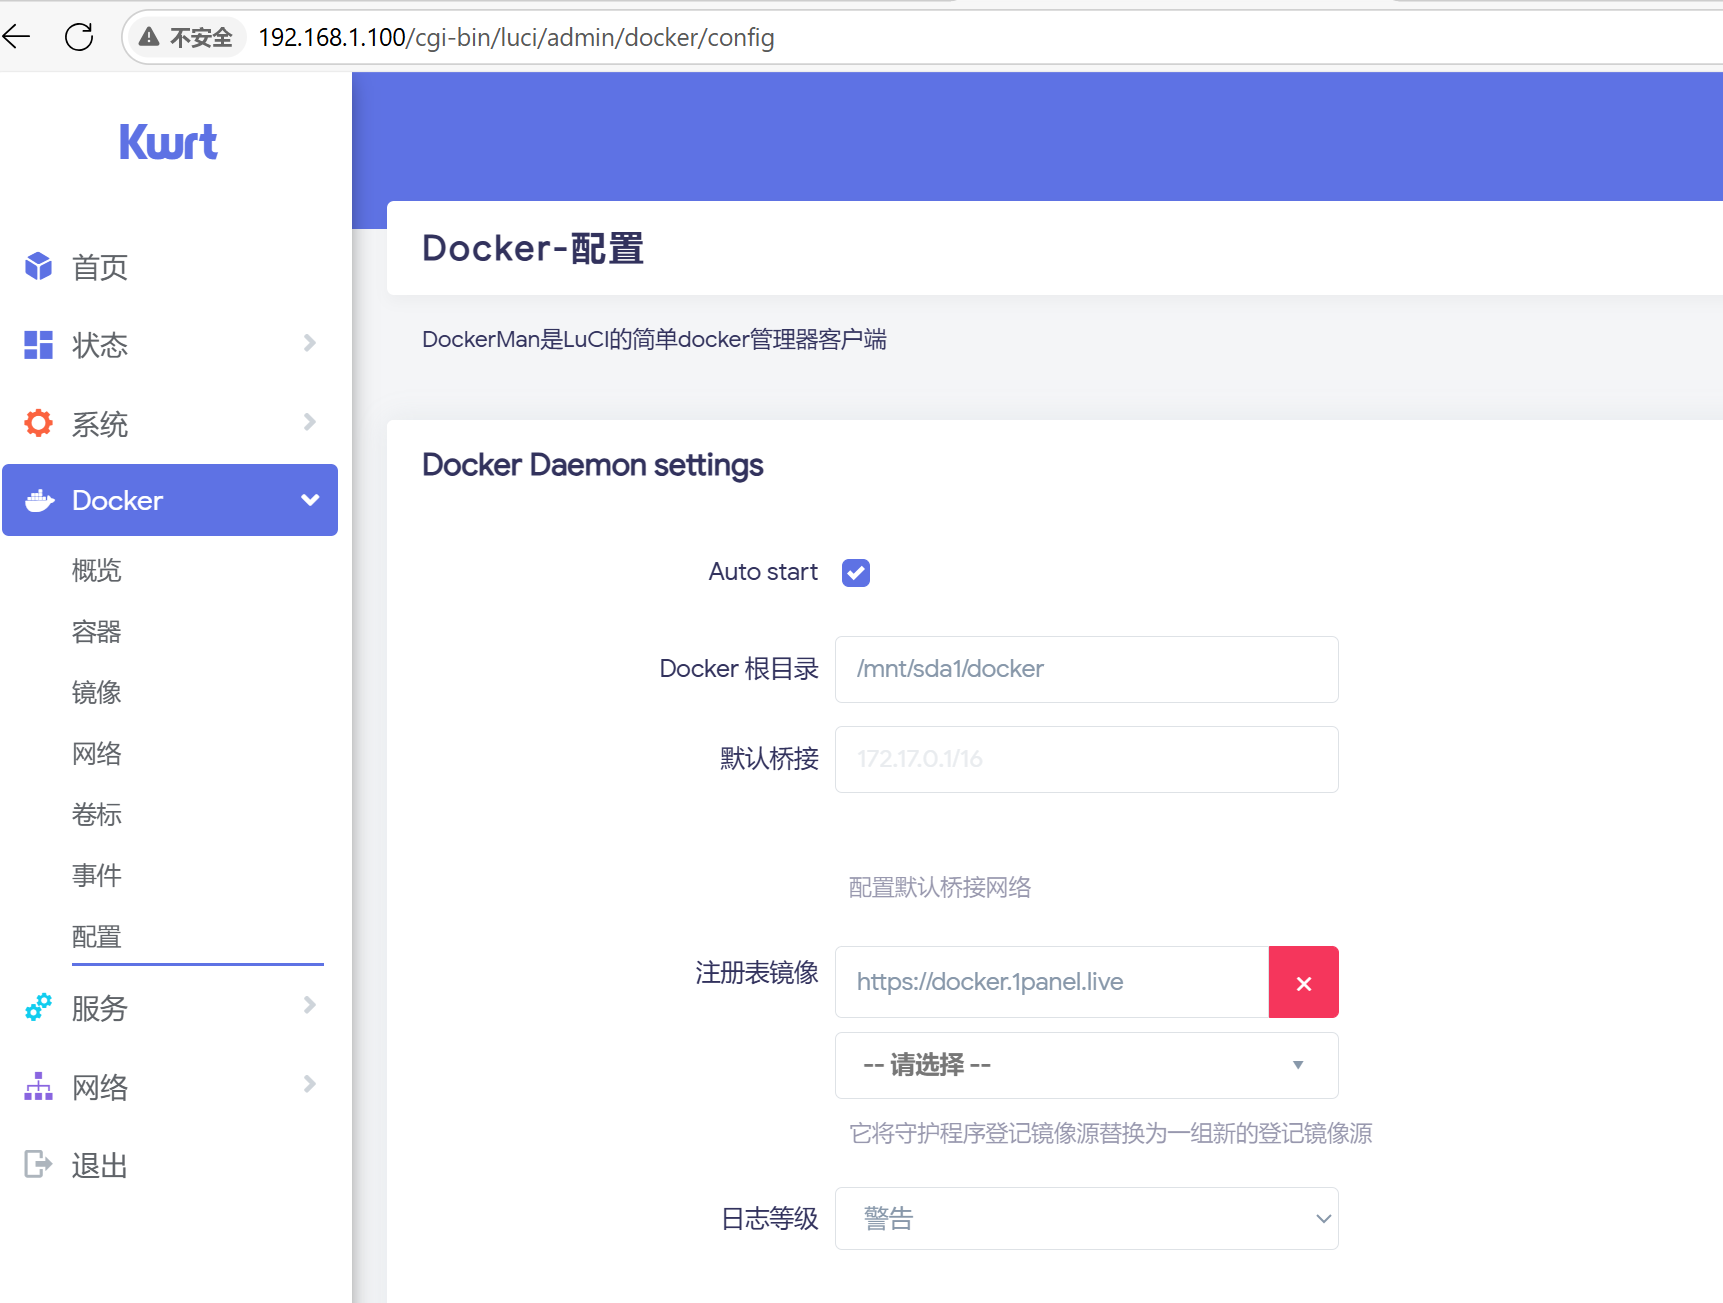Screen dimensions: 1723x1303
Task: Switch to the 镜像 sidebar page
Action: 96,692
